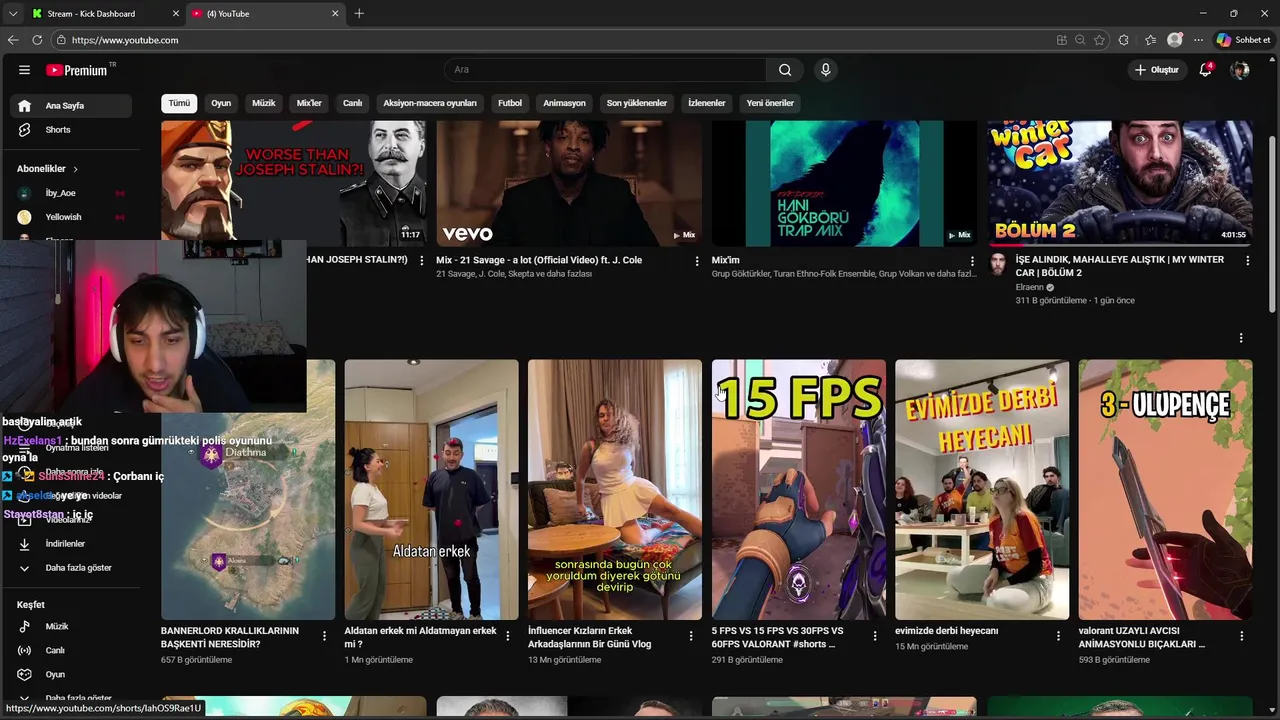
Task: Open the Elraenn channel name link
Action: 1029,287
